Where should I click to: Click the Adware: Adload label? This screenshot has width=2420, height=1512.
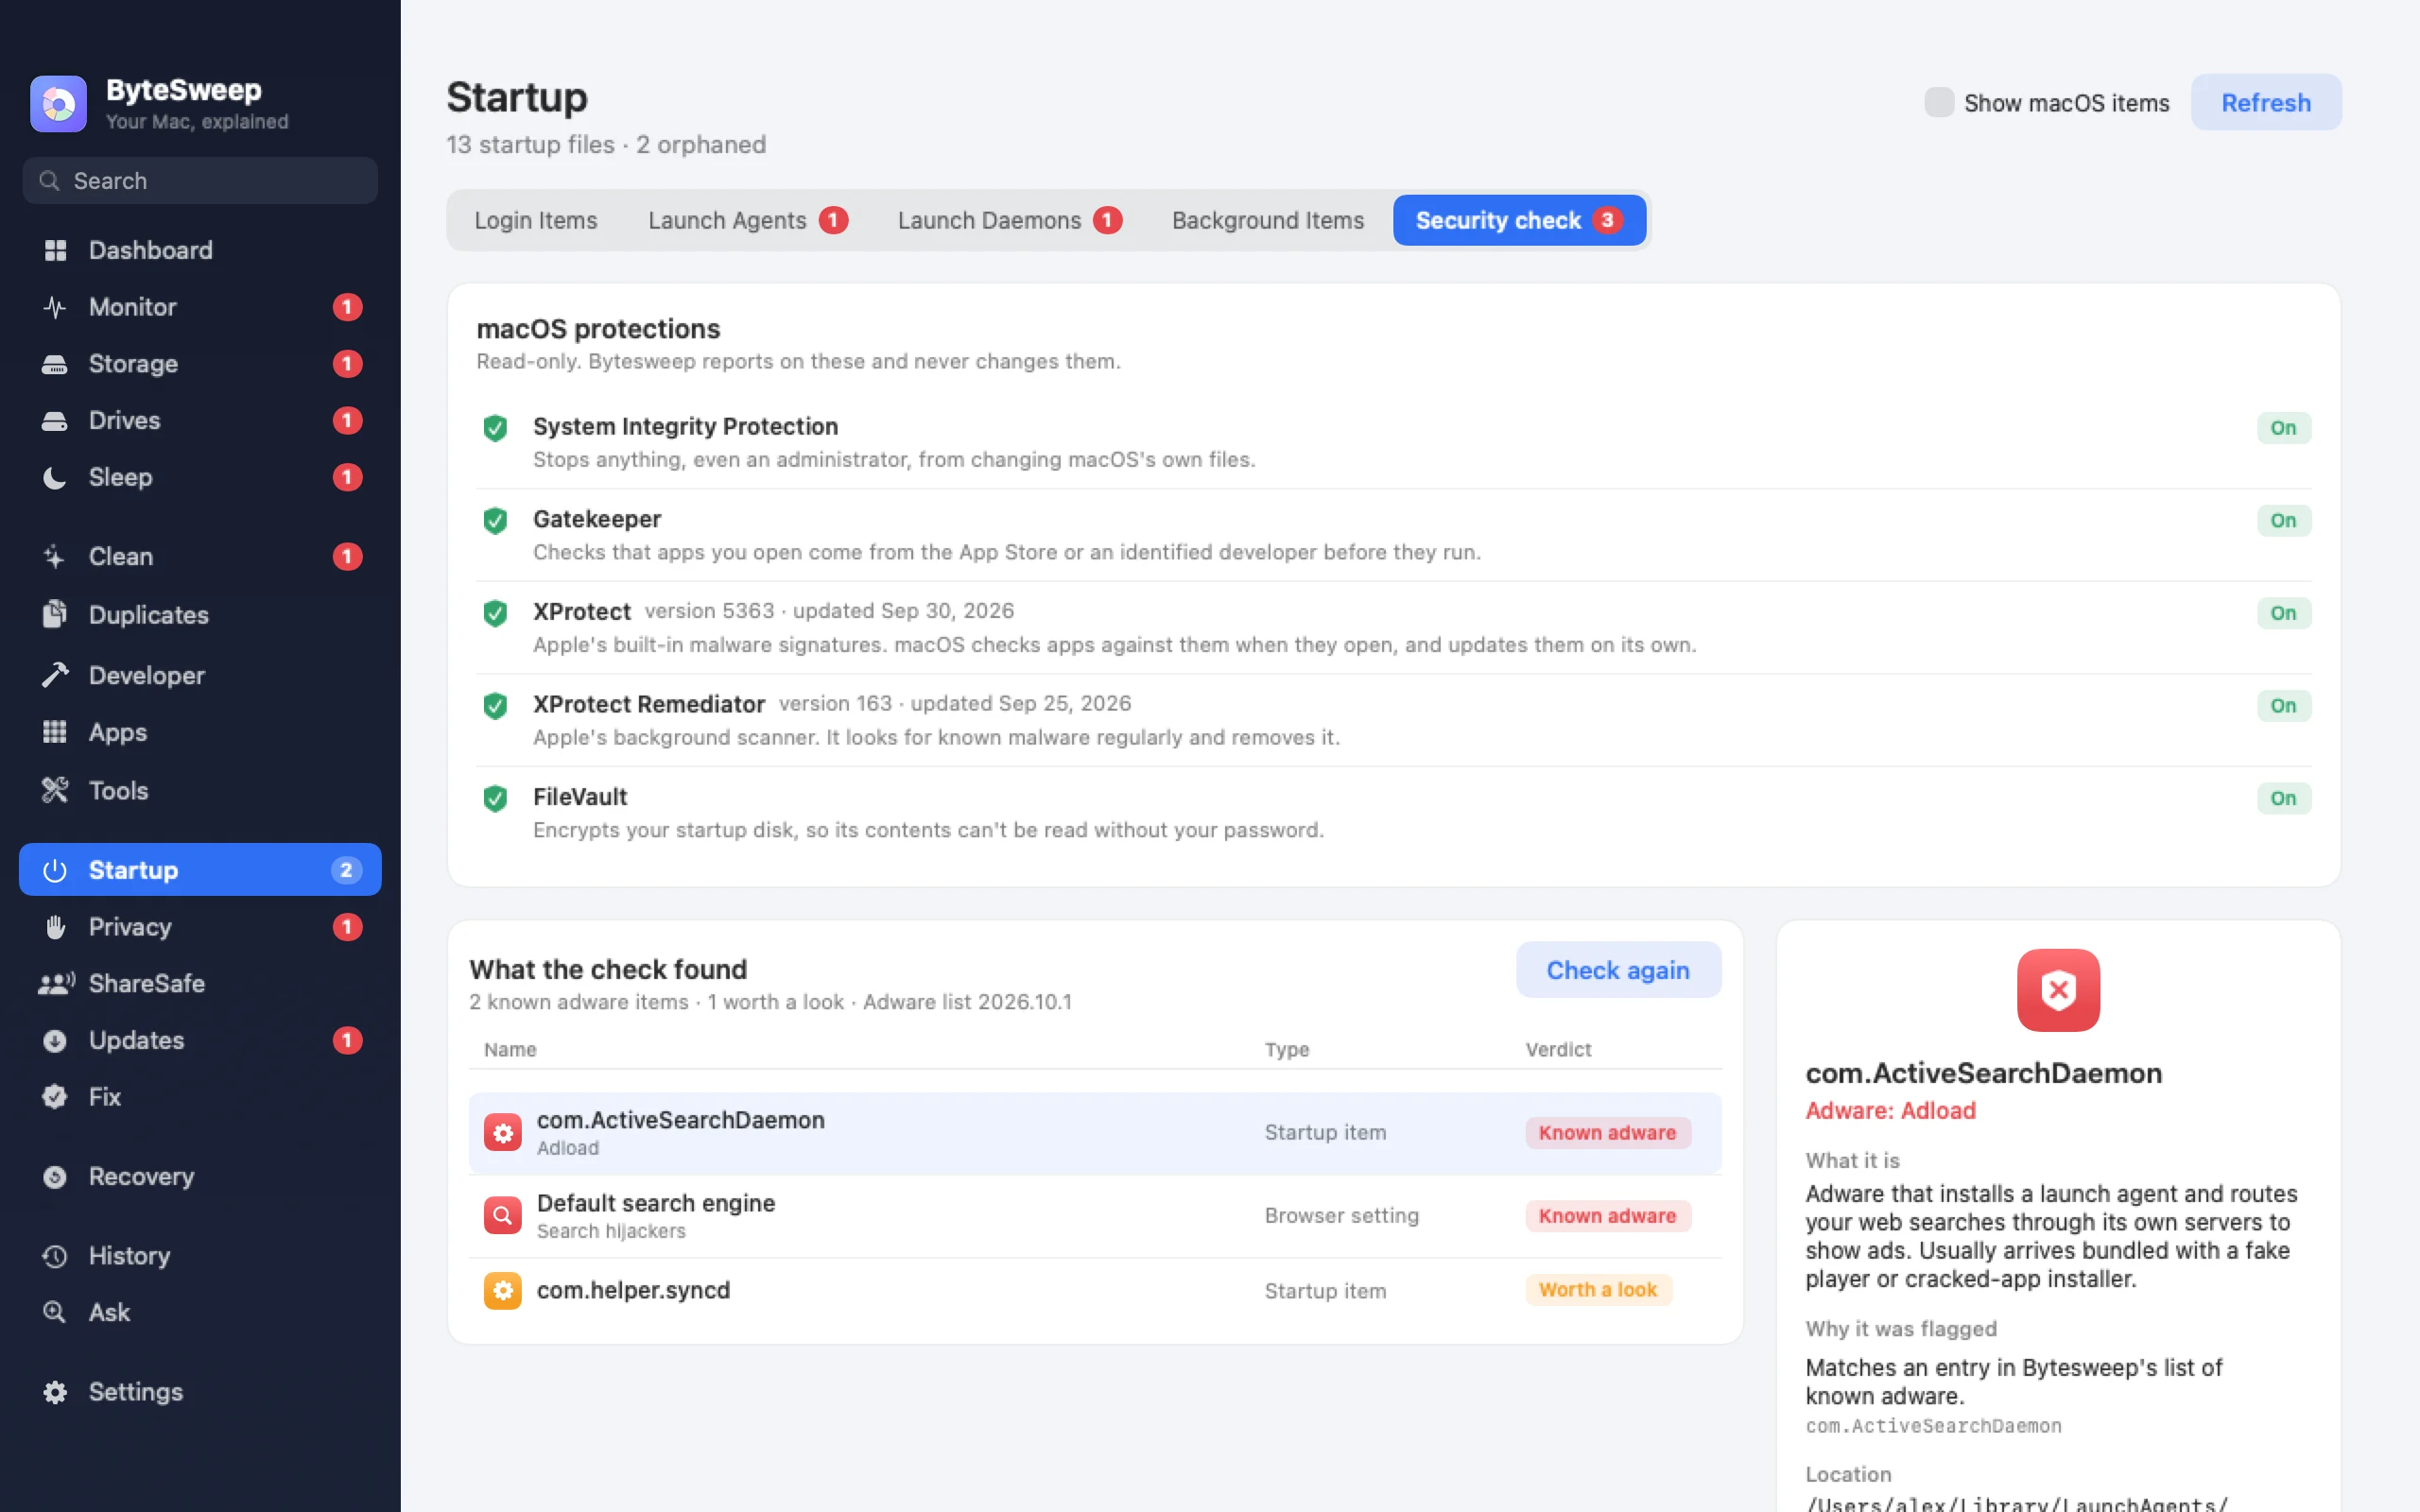[x=1890, y=1111]
